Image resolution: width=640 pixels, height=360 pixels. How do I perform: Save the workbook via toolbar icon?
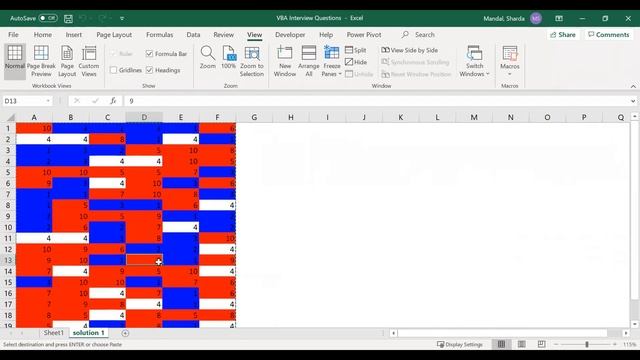(68, 18)
